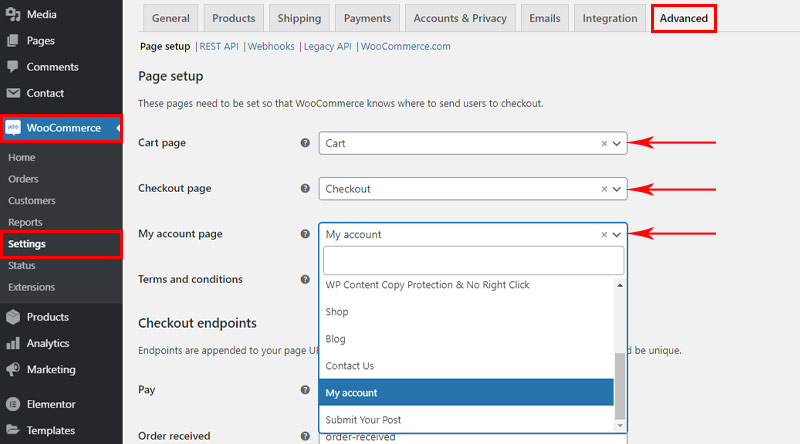This screenshot has width=800, height=444.
Task: Open the REST API link
Action: tap(219, 46)
